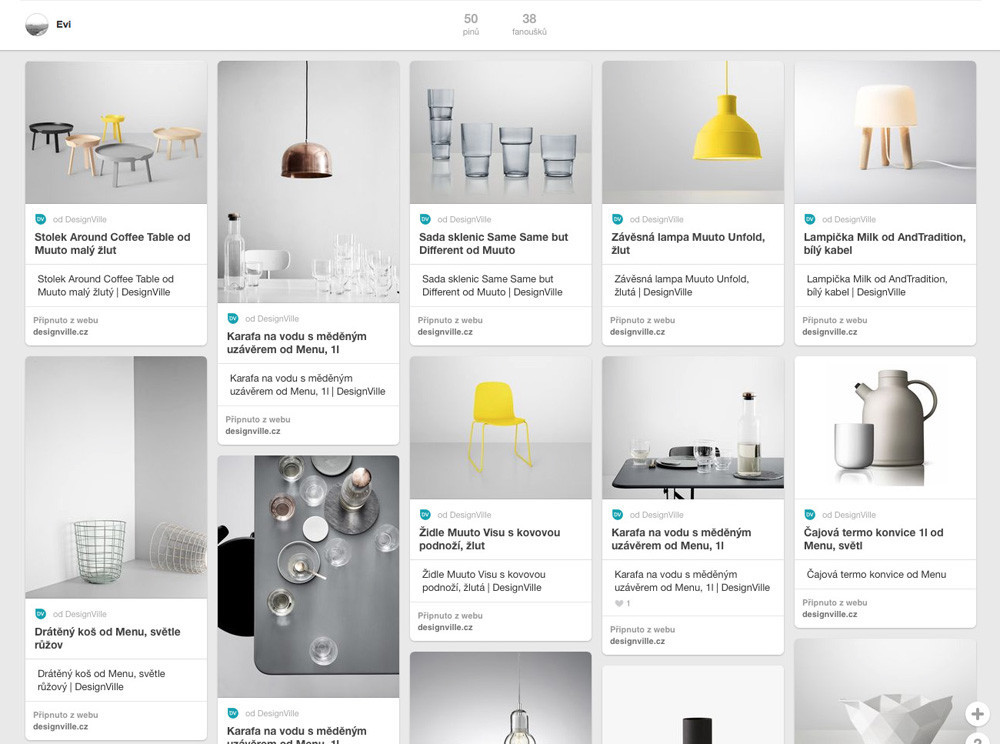
Task: Open designville.cz source on Sada sklenic pin
Action: (445, 332)
